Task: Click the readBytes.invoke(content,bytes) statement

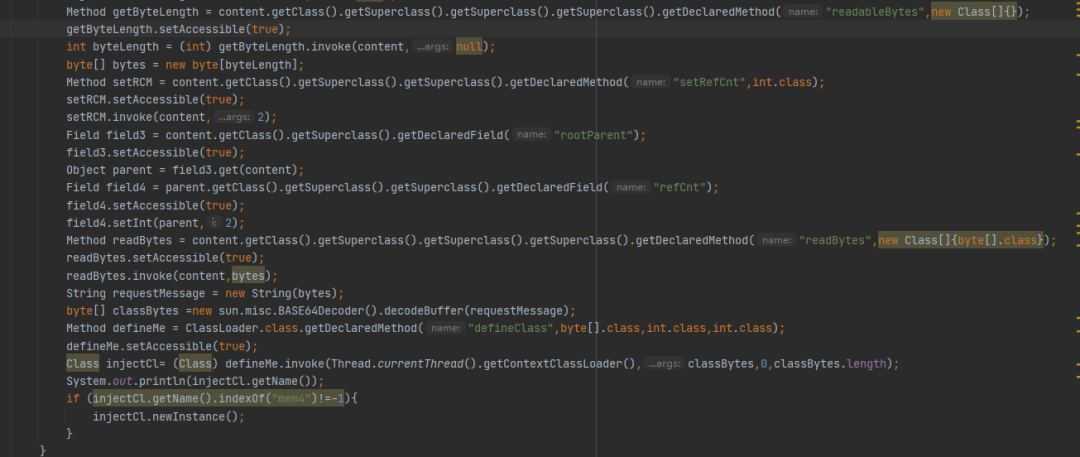Action: point(172,276)
